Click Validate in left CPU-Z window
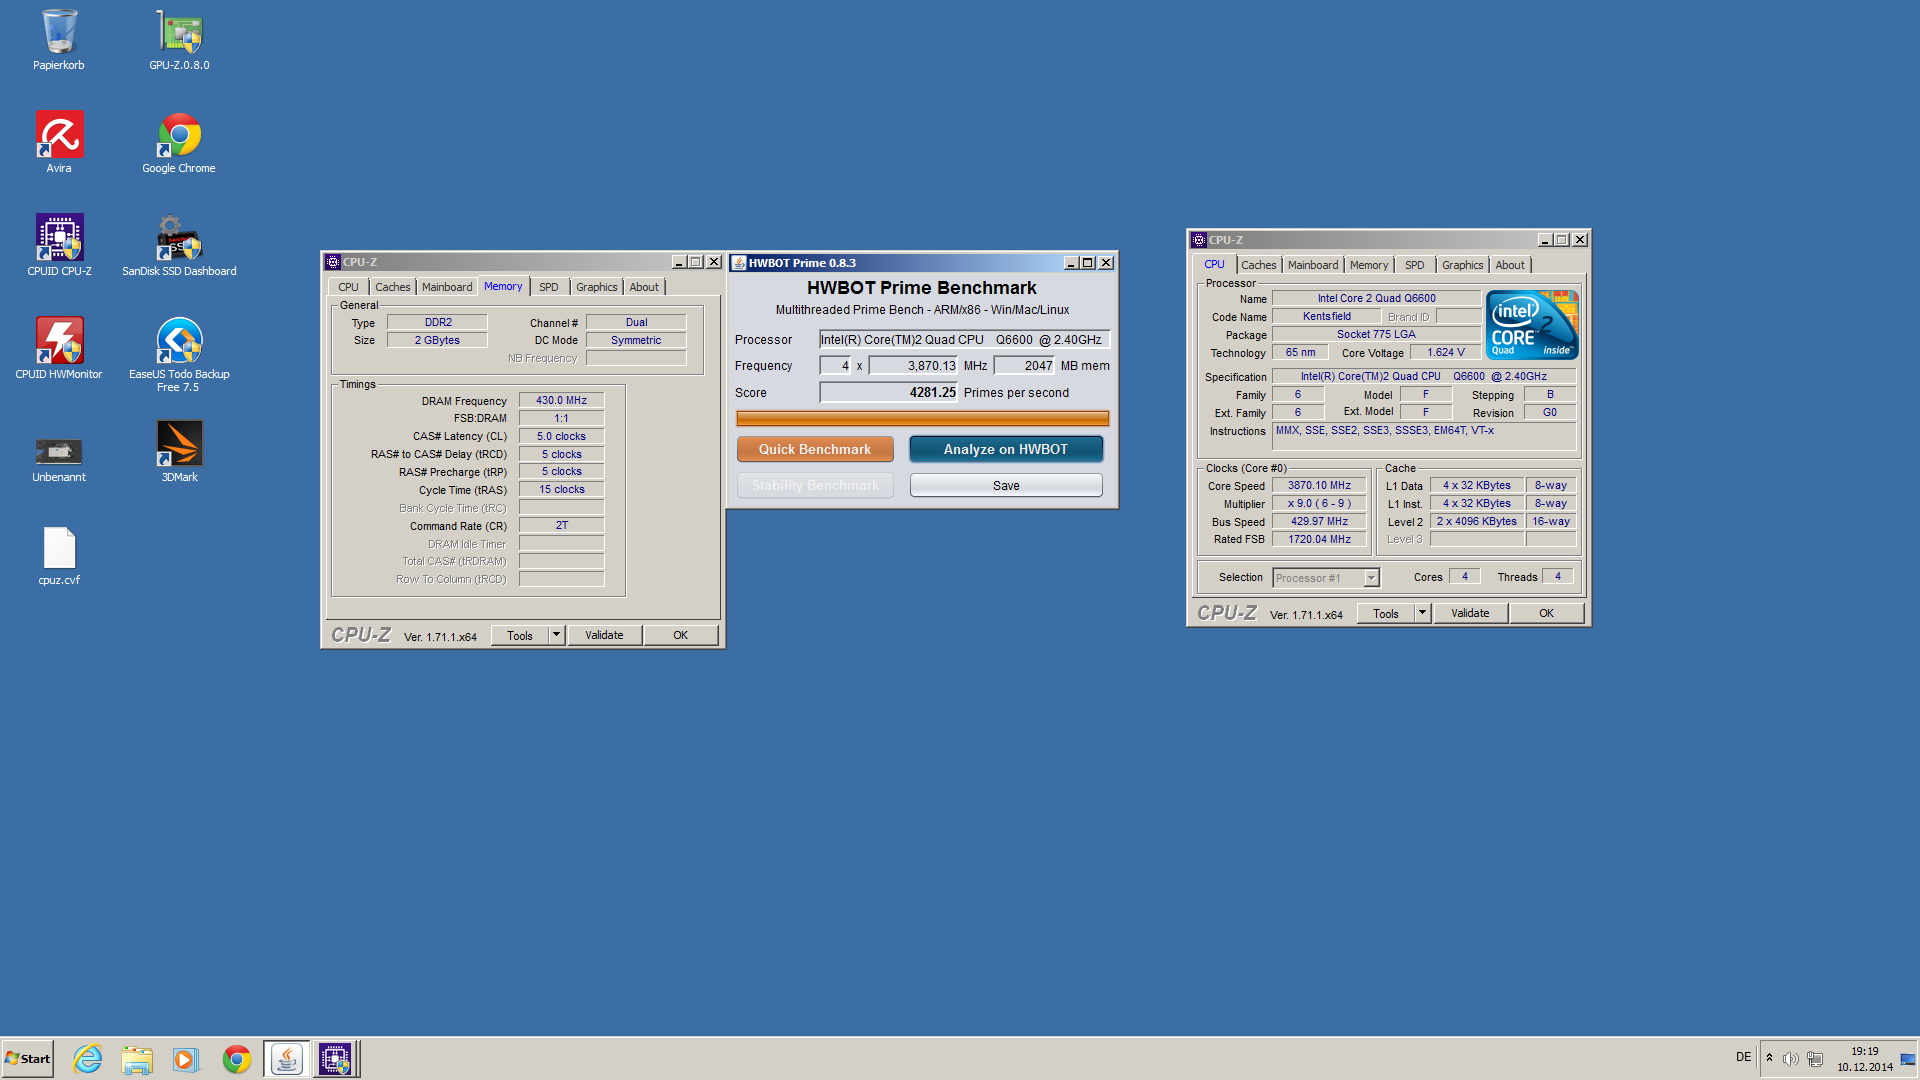Image resolution: width=1920 pixels, height=1080 pixels. [604, 636]
